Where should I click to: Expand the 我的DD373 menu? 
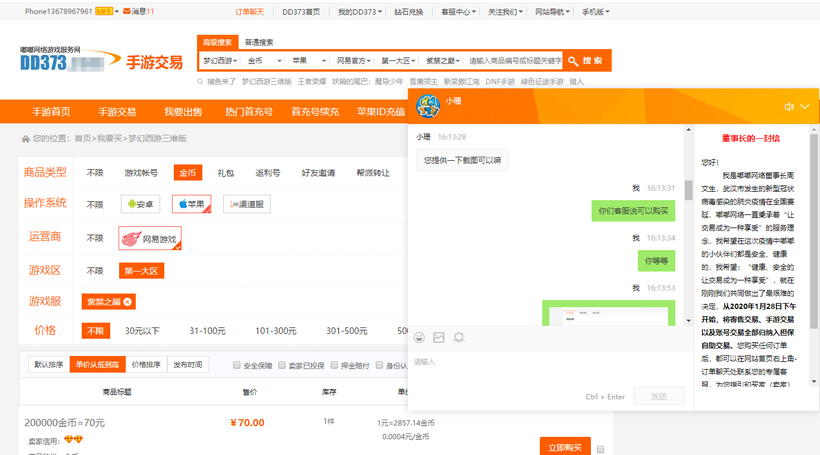(360, 12)
